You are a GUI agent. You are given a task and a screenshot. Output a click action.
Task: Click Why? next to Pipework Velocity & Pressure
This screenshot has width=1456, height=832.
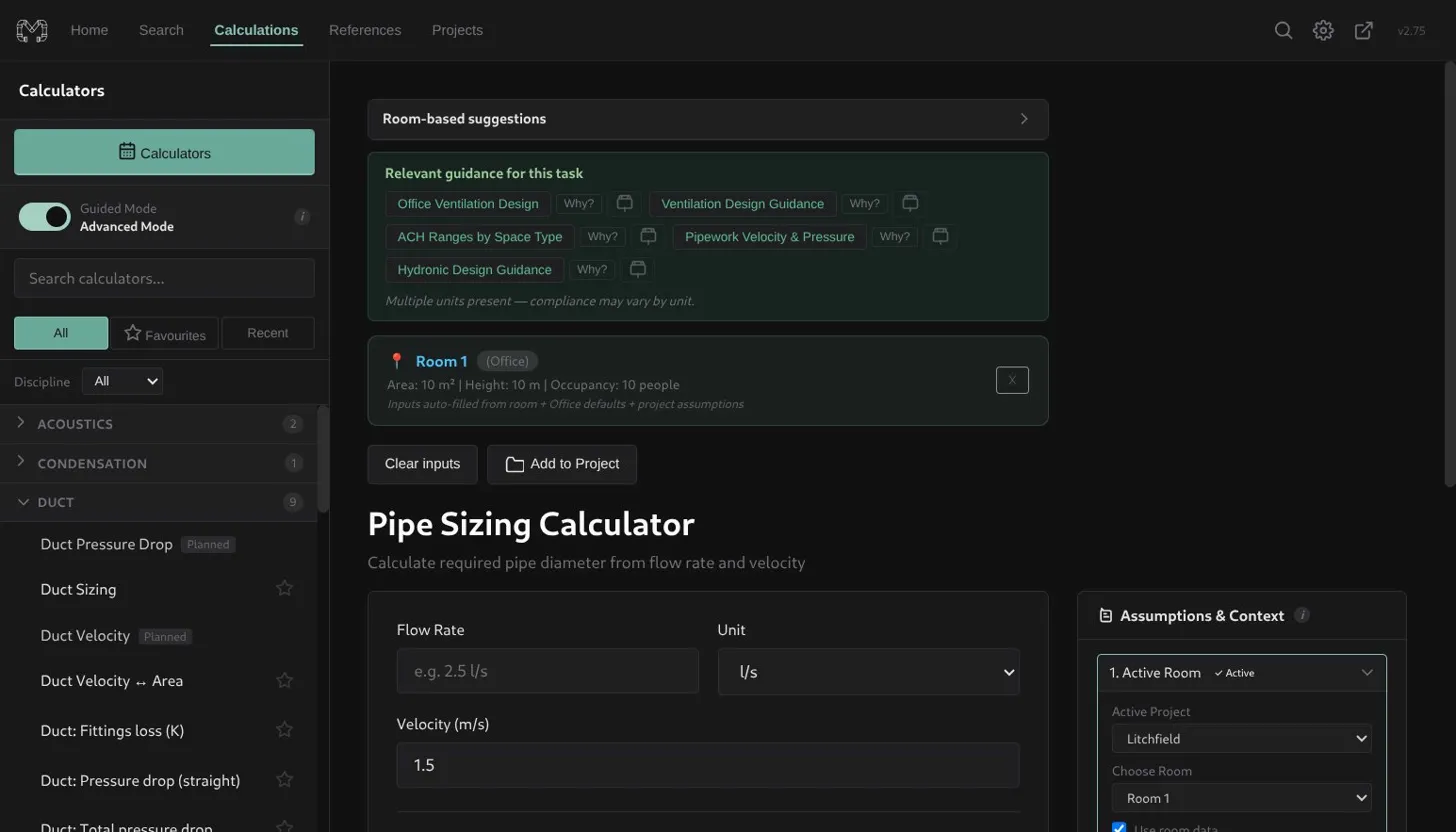(x=894, y=236)
